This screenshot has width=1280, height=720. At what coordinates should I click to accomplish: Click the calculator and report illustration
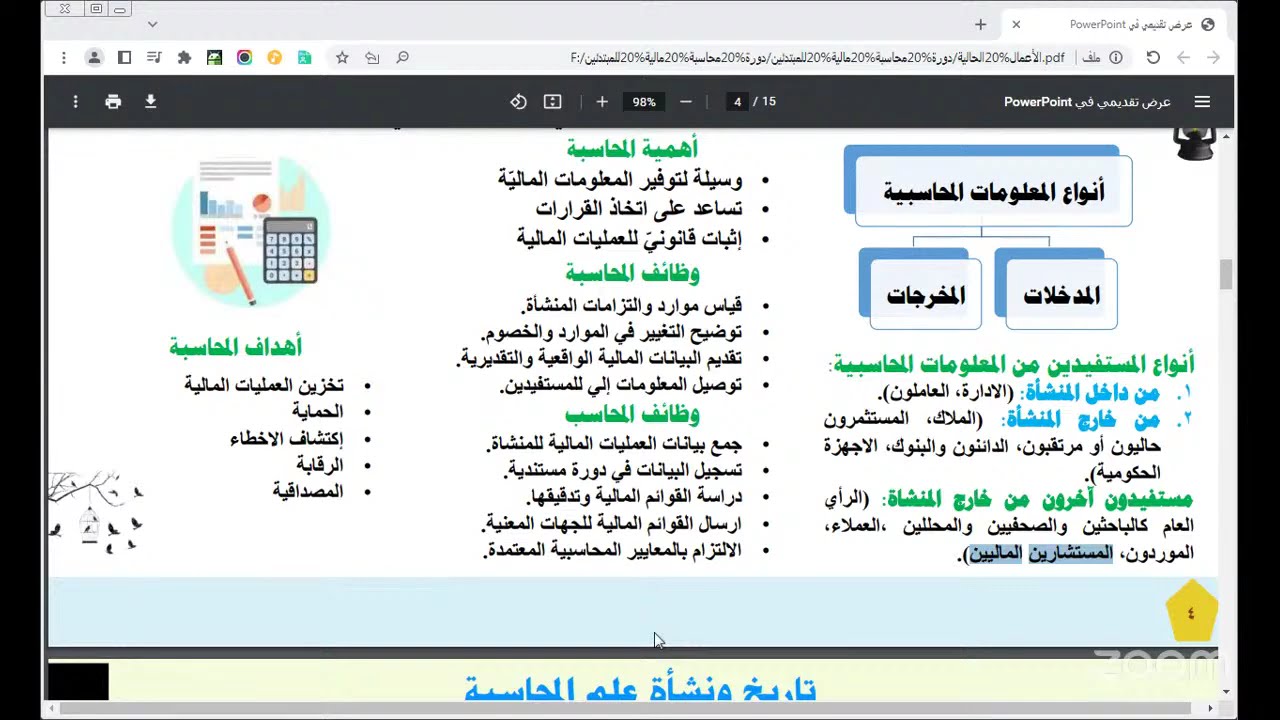pos(250,231)
